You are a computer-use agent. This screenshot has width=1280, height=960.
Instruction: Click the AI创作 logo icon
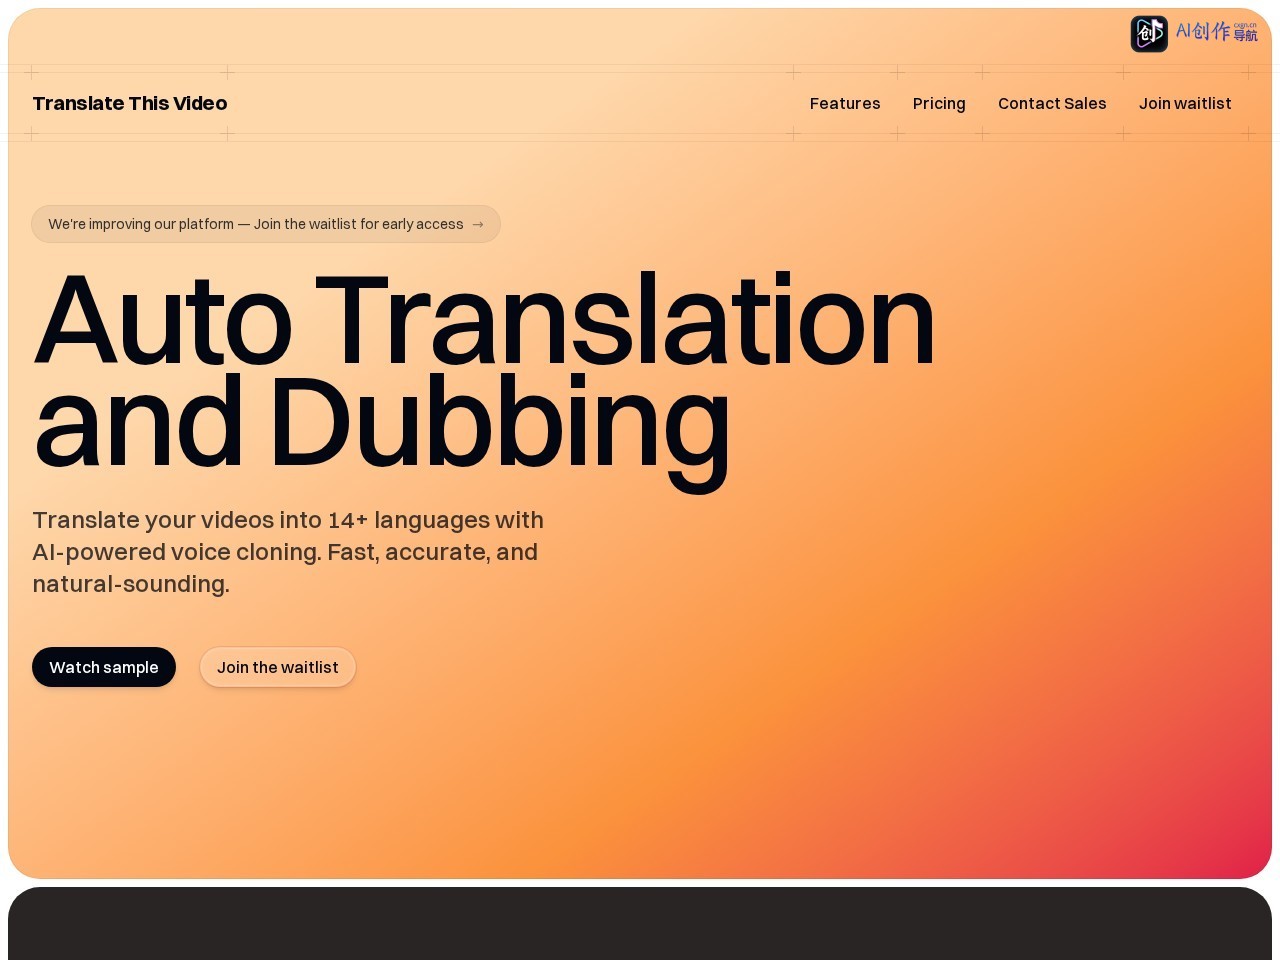click(x=1149, y=34)
